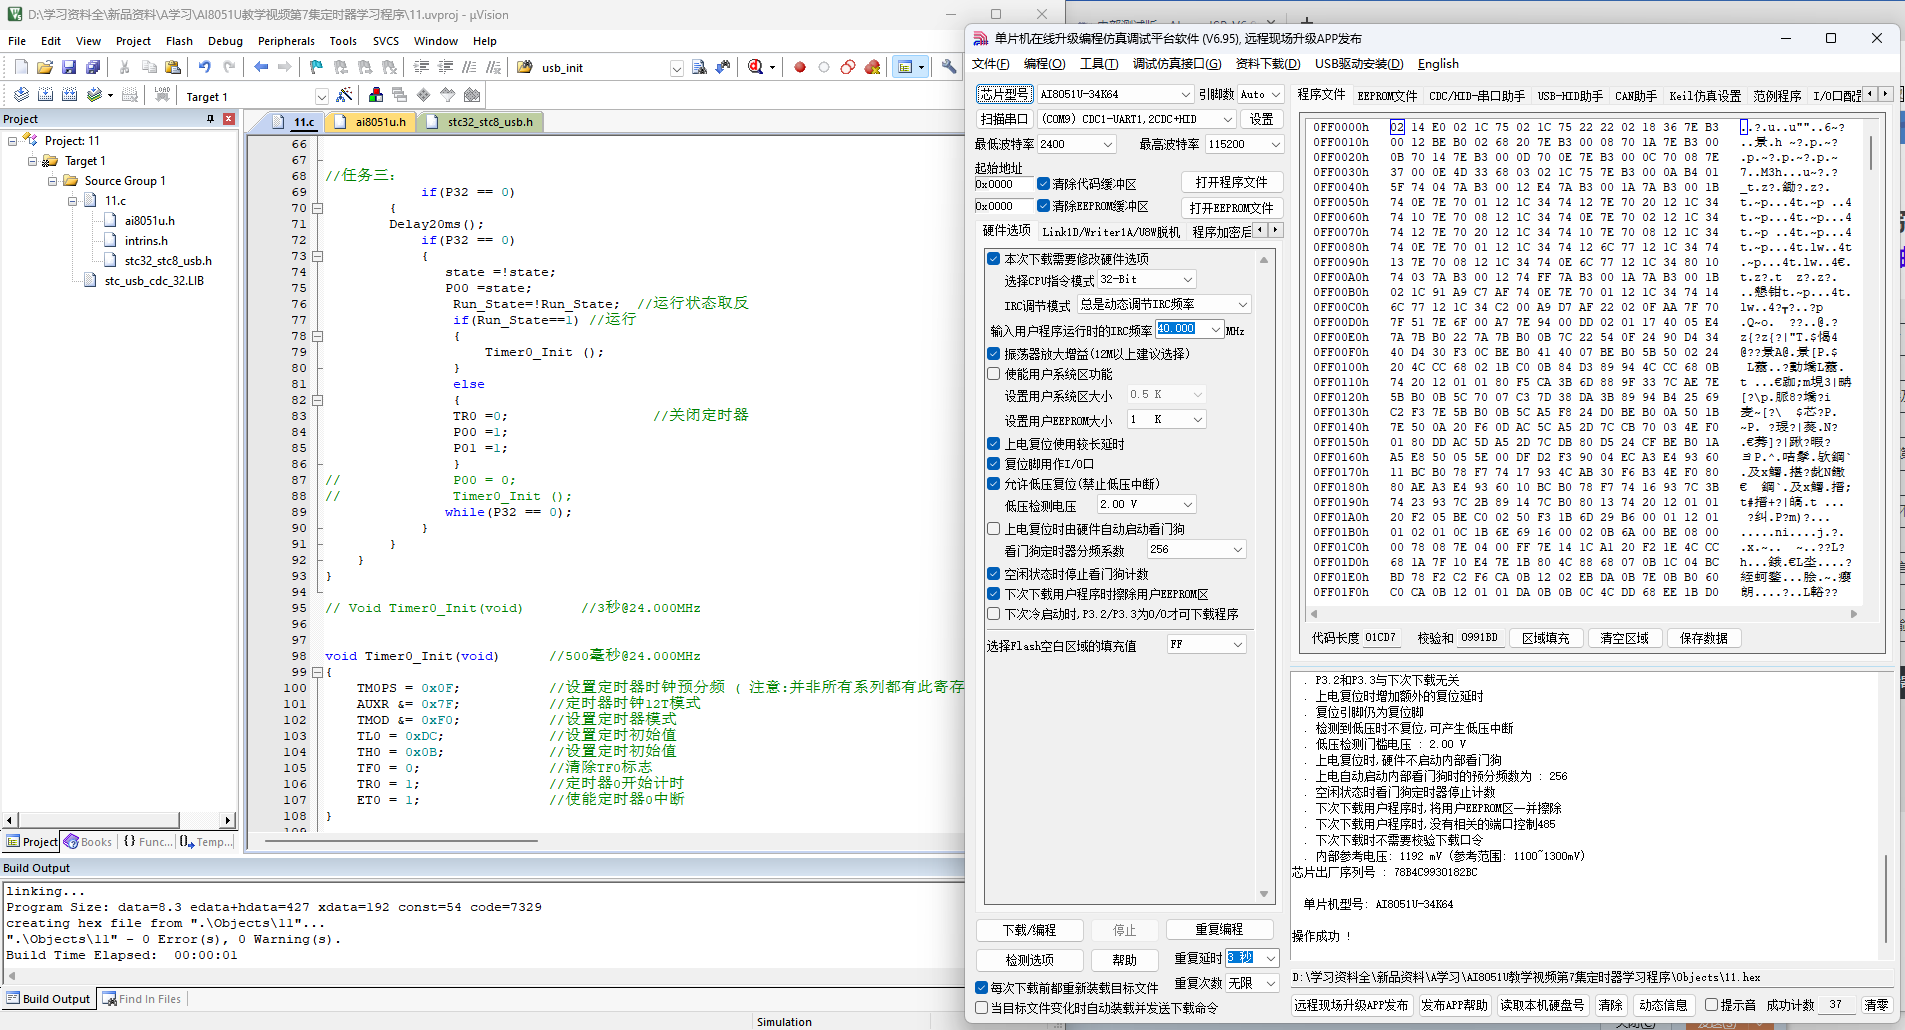Open the Target 1 selector dropdown in µVision

322,97
